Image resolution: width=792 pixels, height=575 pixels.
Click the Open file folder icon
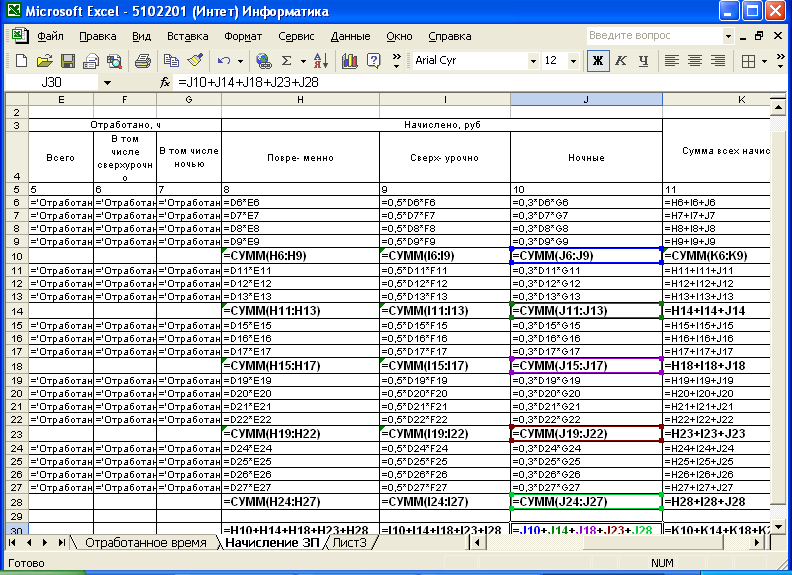[x=45, y=61]
